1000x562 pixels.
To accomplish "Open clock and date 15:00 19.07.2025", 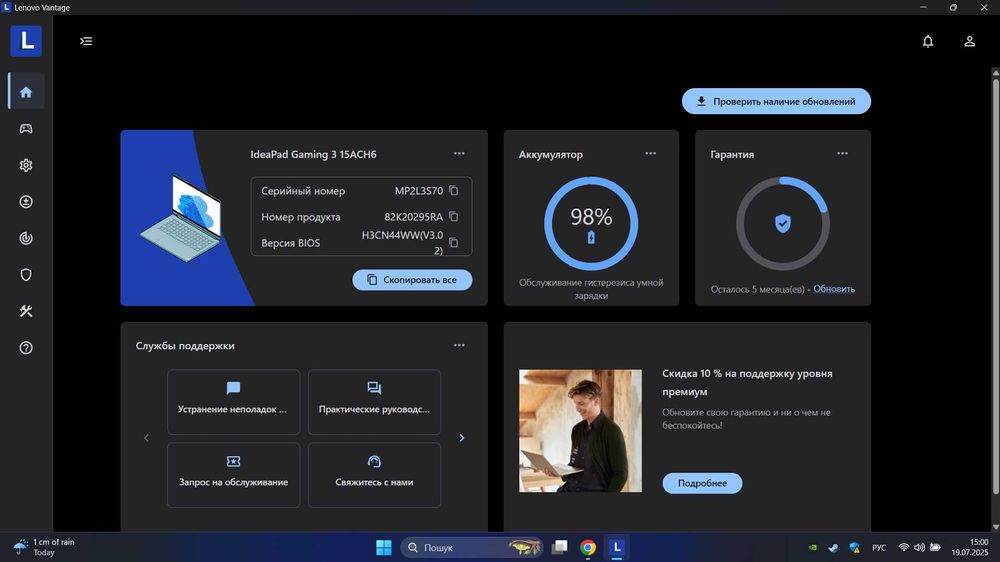I will [970, 547].
